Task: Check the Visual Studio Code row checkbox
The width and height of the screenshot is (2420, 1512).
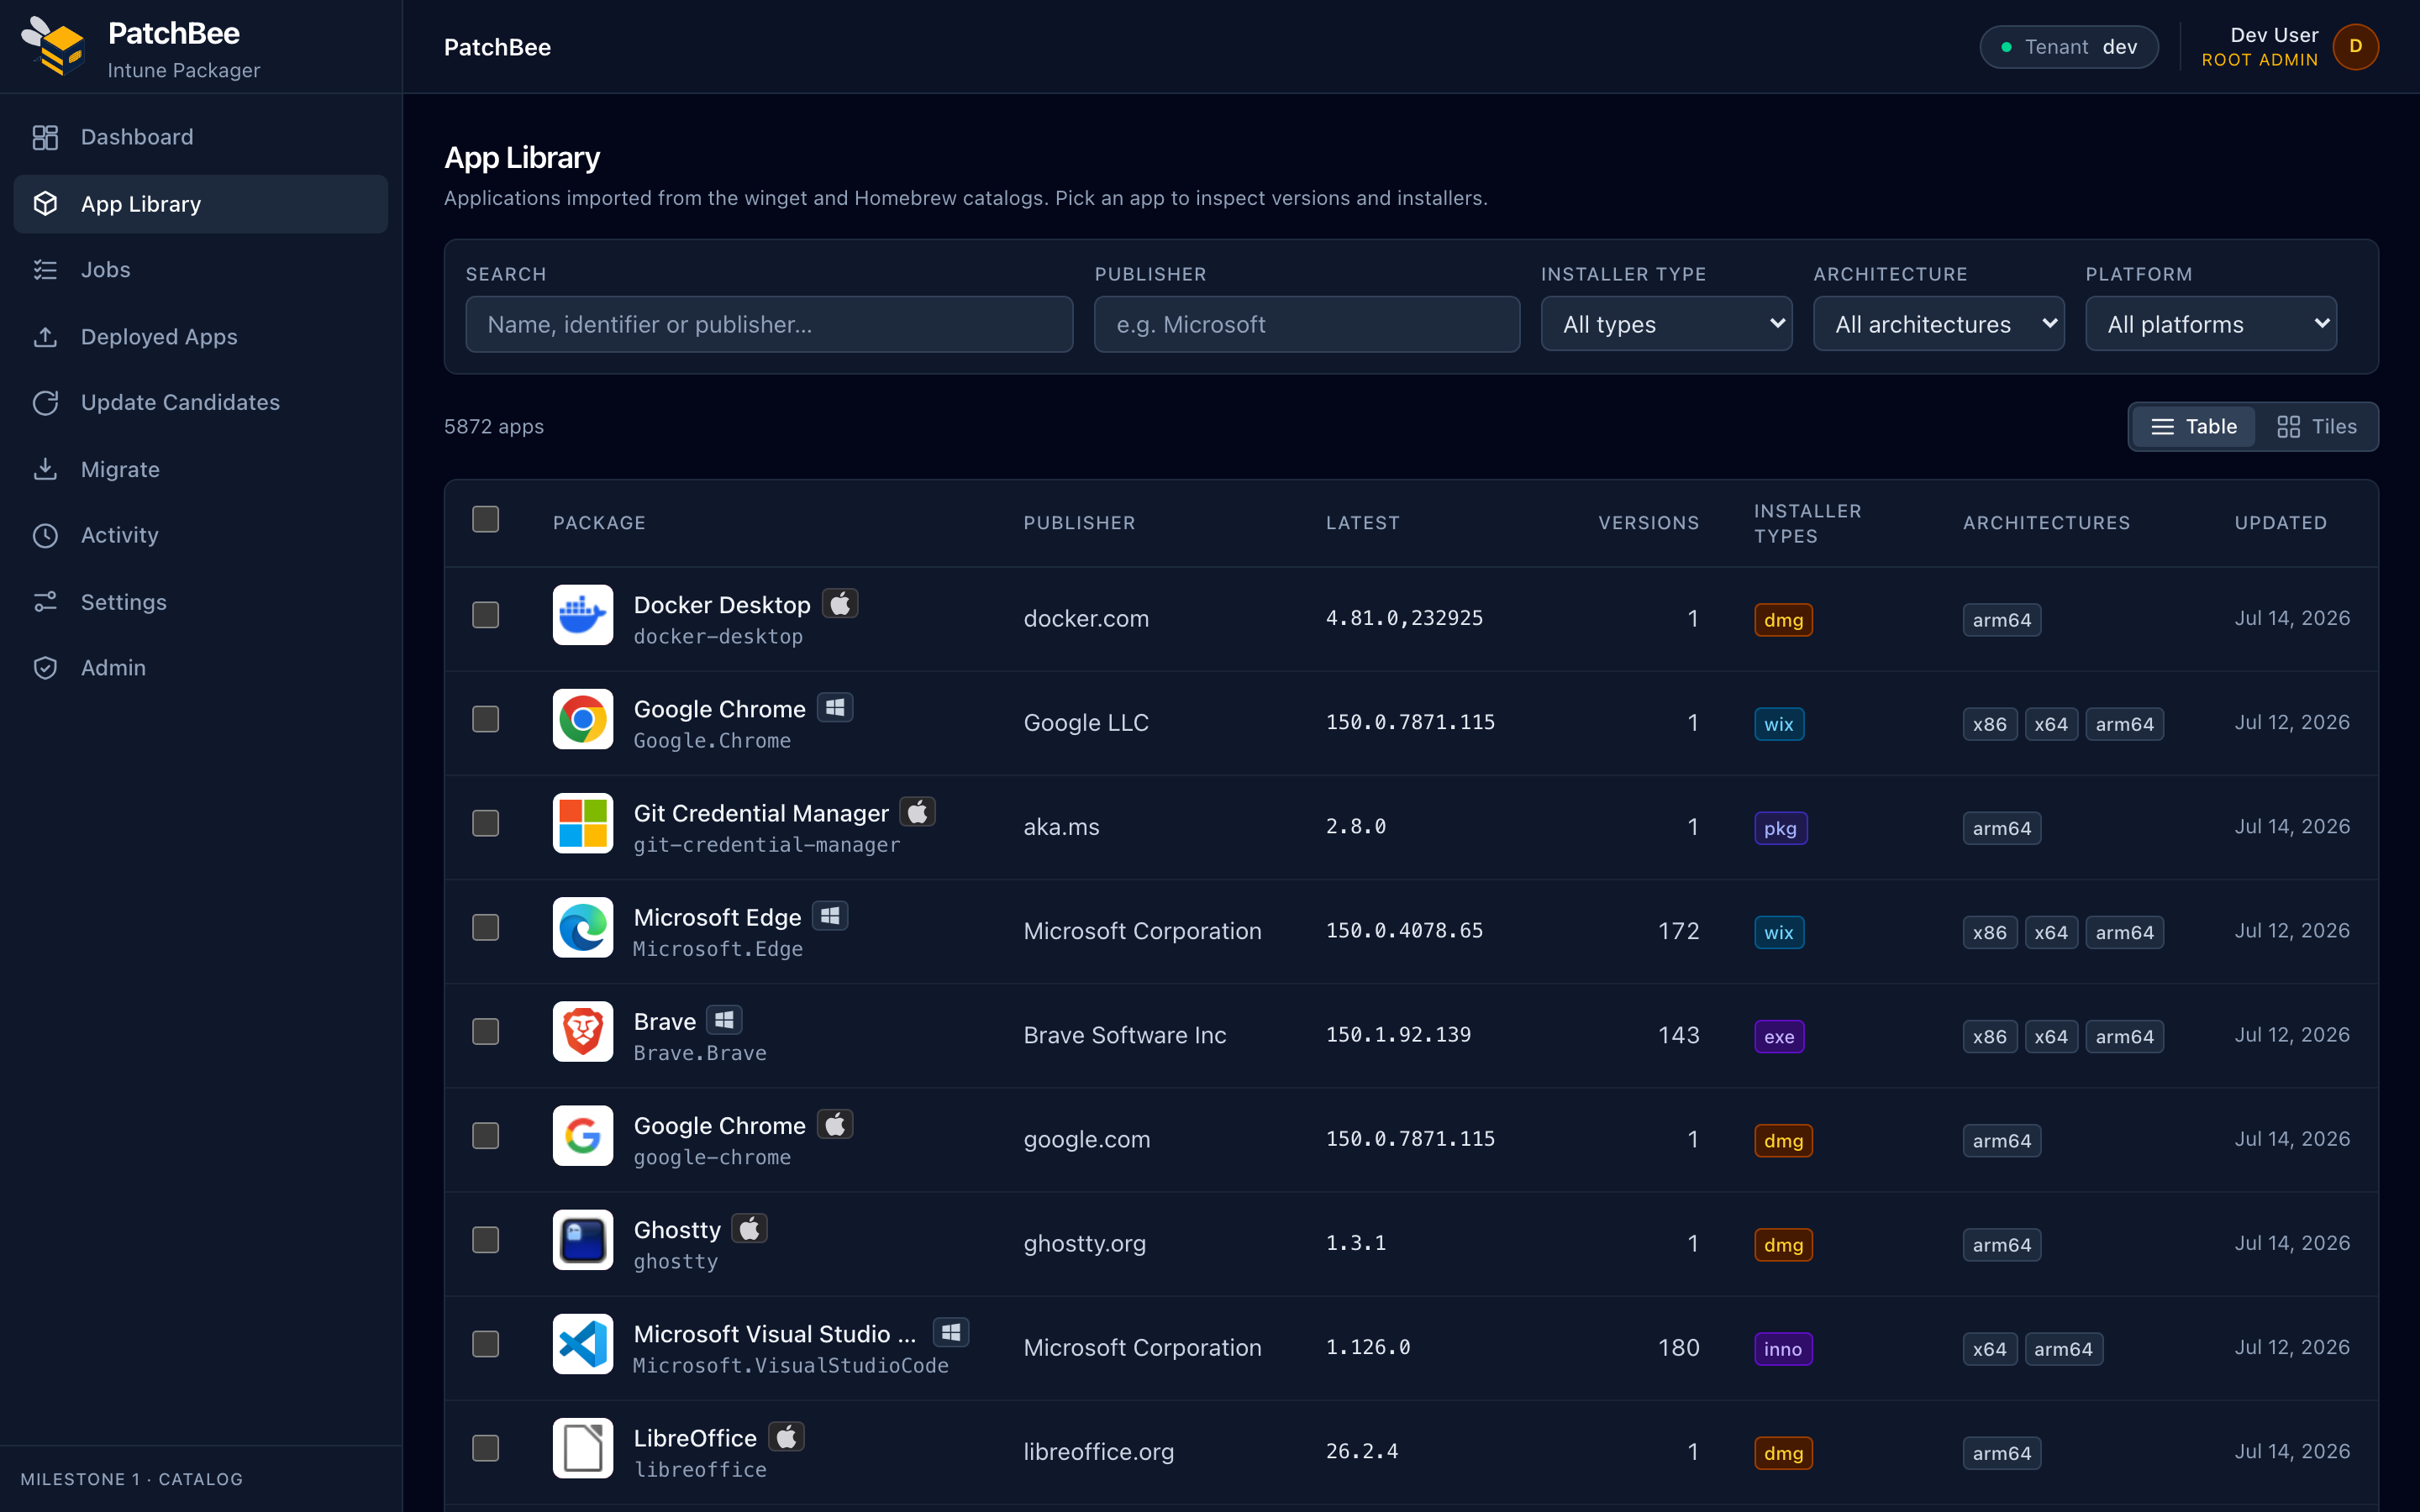Action: [485, 1344]
